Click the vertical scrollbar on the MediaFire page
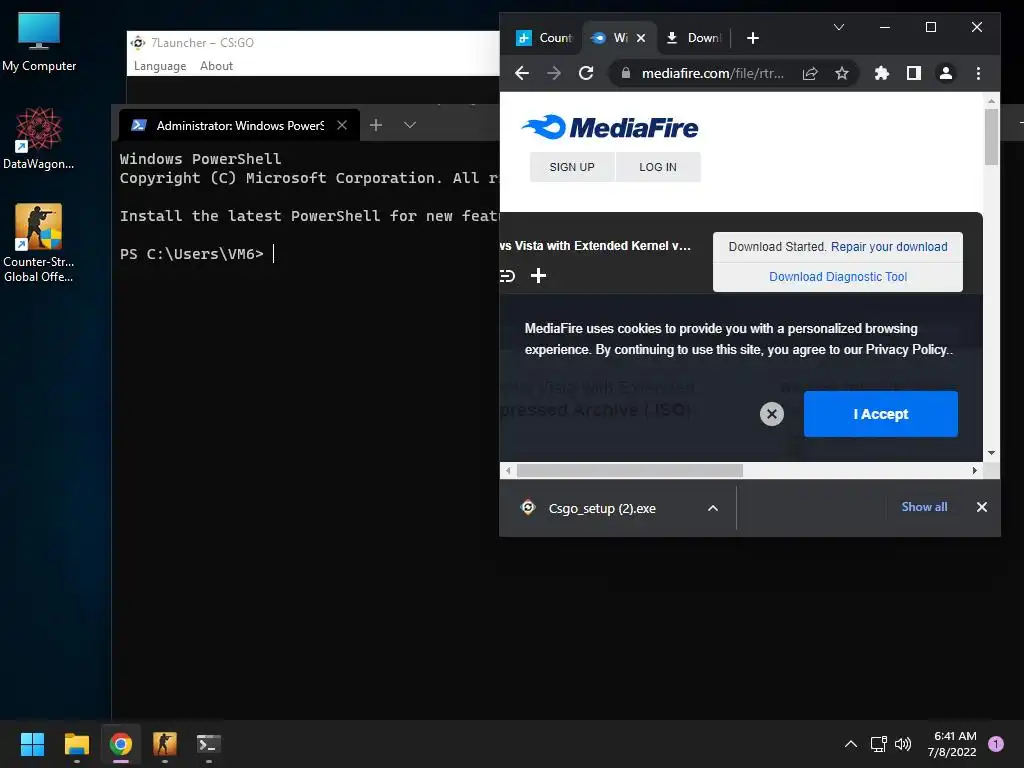1024x768 pixels. point(991,137)
